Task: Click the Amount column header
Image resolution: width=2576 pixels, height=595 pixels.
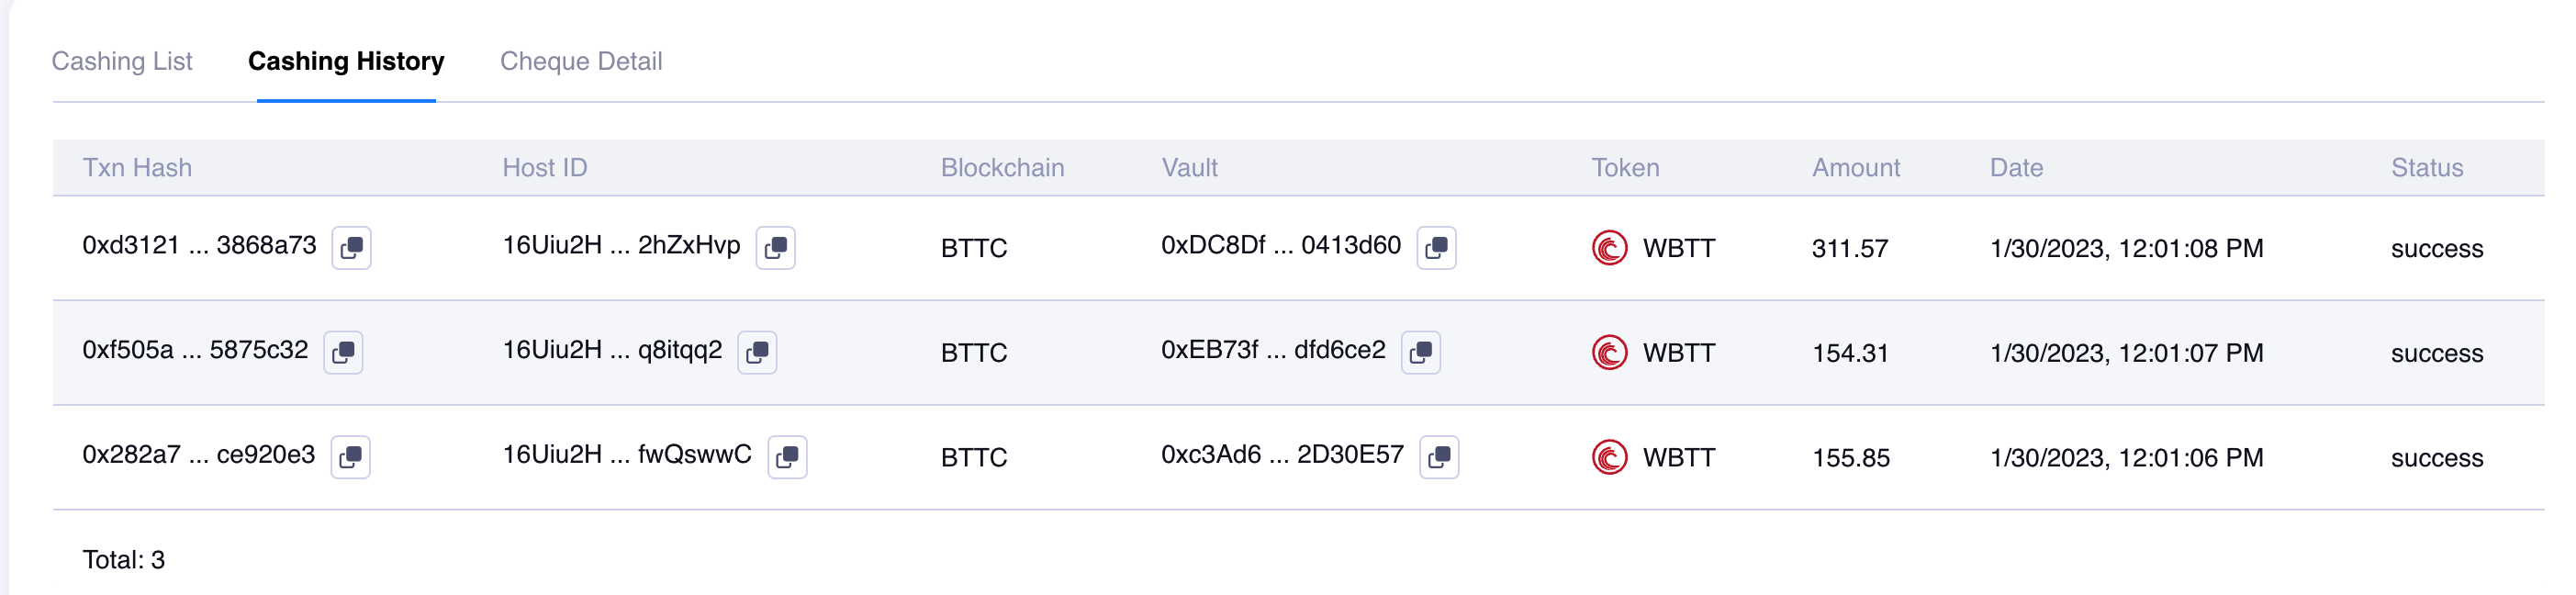Action: (x=1856, y=167)
